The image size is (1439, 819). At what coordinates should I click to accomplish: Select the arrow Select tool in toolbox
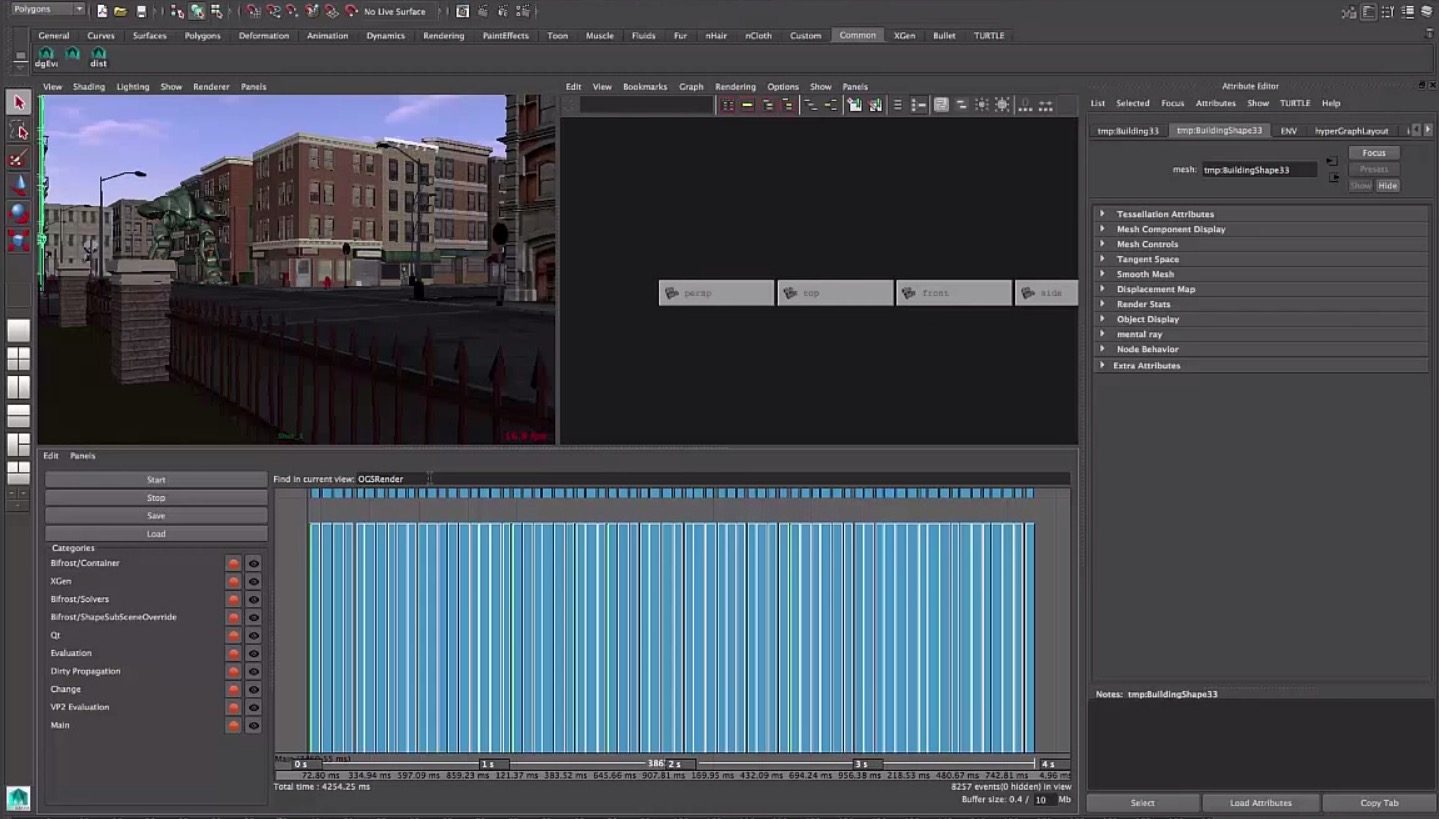pyautogui.click(x=18, y=102)
